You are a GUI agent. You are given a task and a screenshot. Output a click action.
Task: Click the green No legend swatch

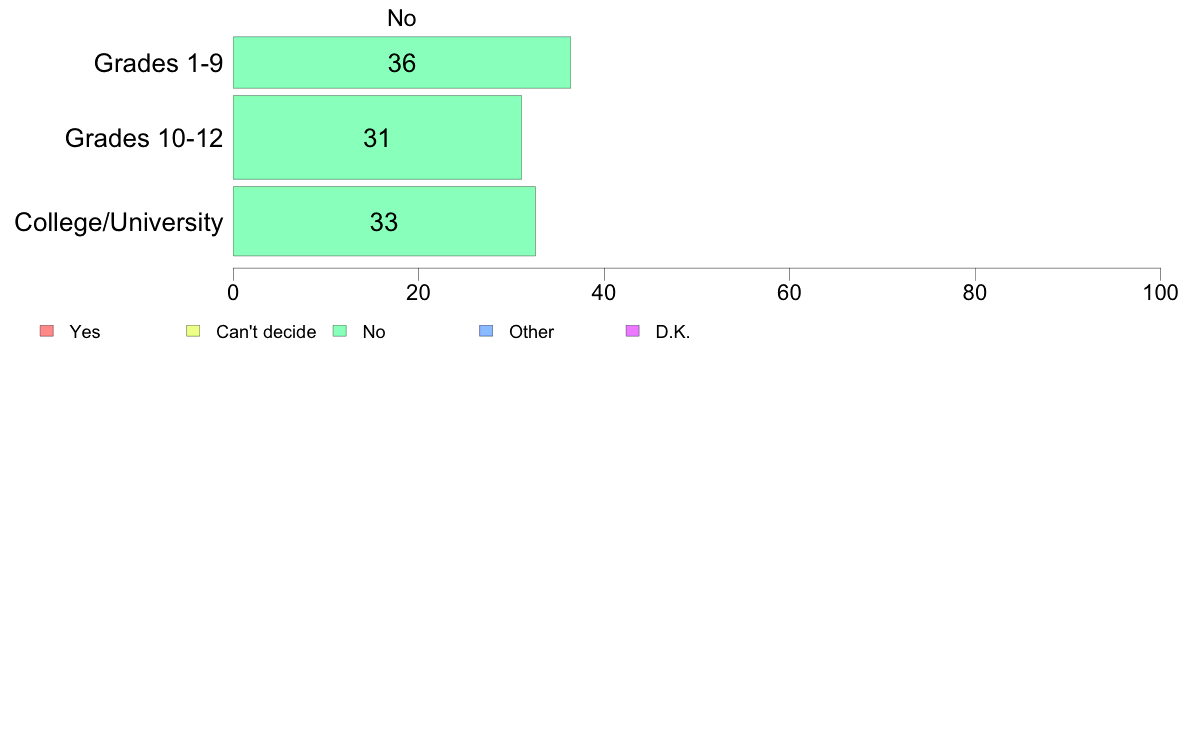coord(340,331)
